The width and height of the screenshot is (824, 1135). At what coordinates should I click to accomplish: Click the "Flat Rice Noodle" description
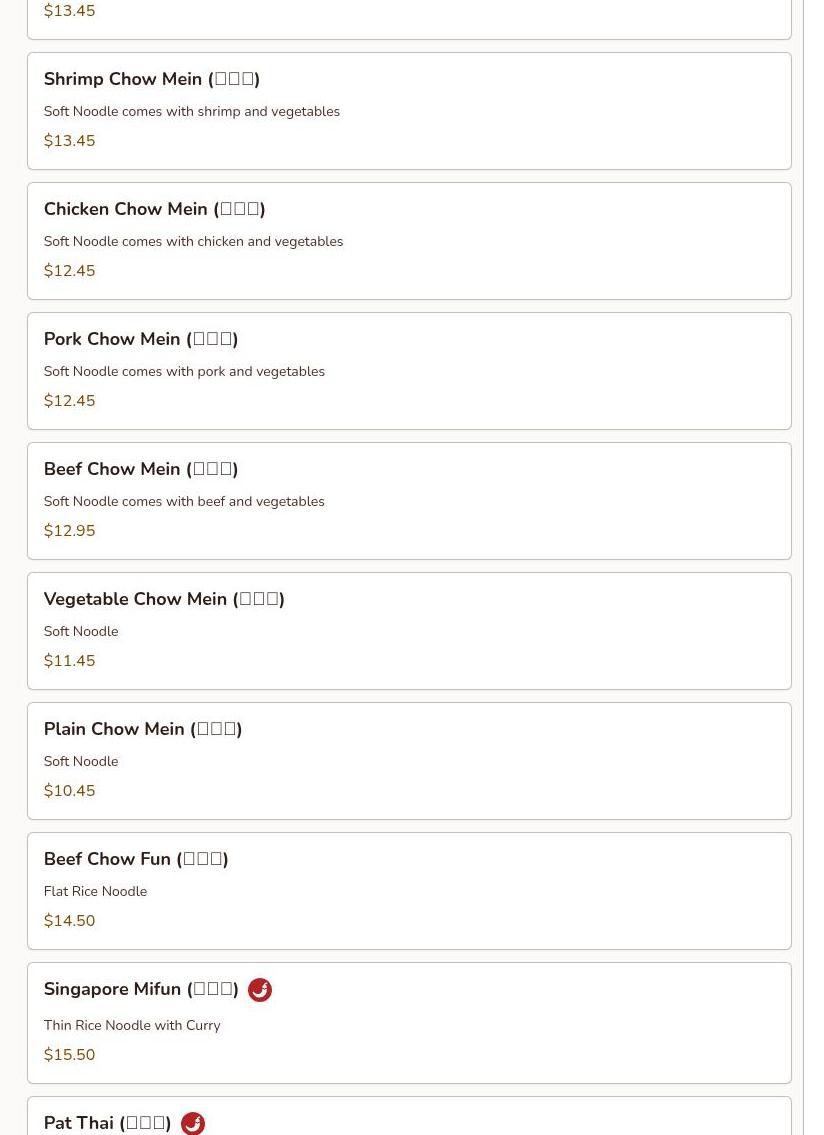tap(95, 892)
